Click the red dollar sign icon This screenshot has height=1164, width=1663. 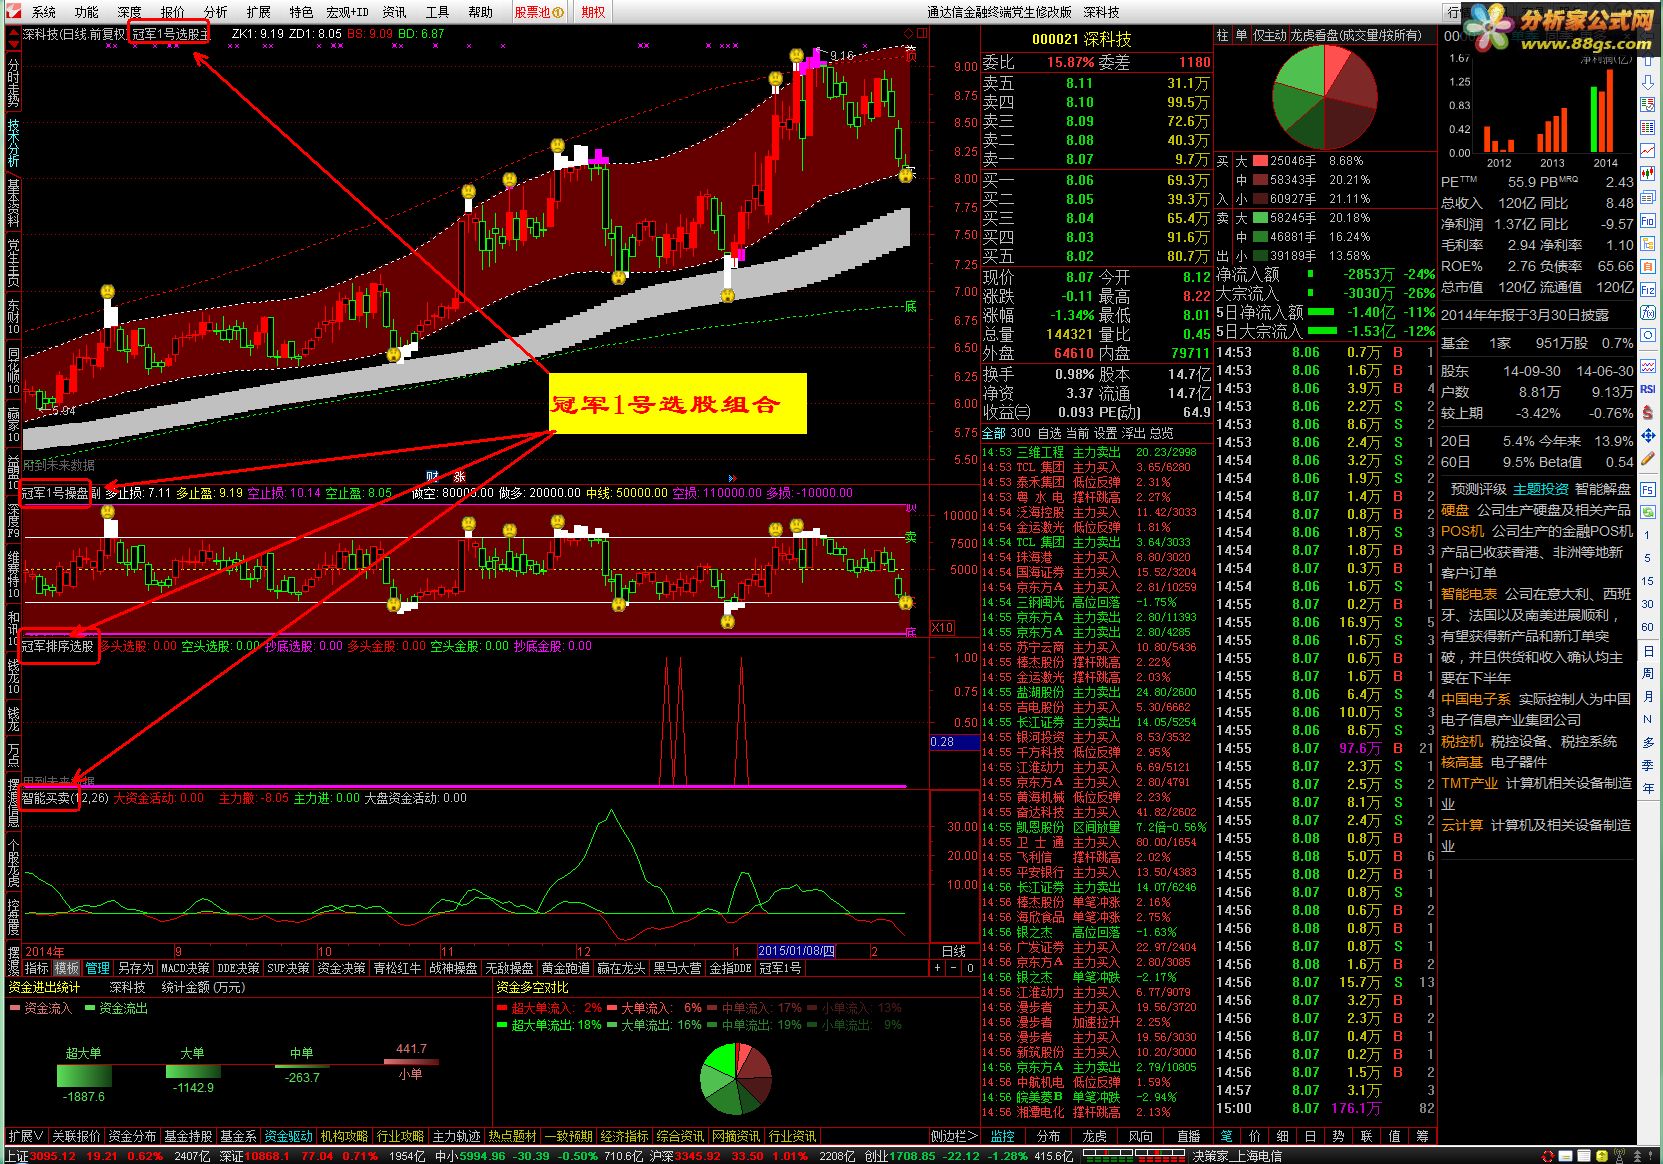(1648, 412)
